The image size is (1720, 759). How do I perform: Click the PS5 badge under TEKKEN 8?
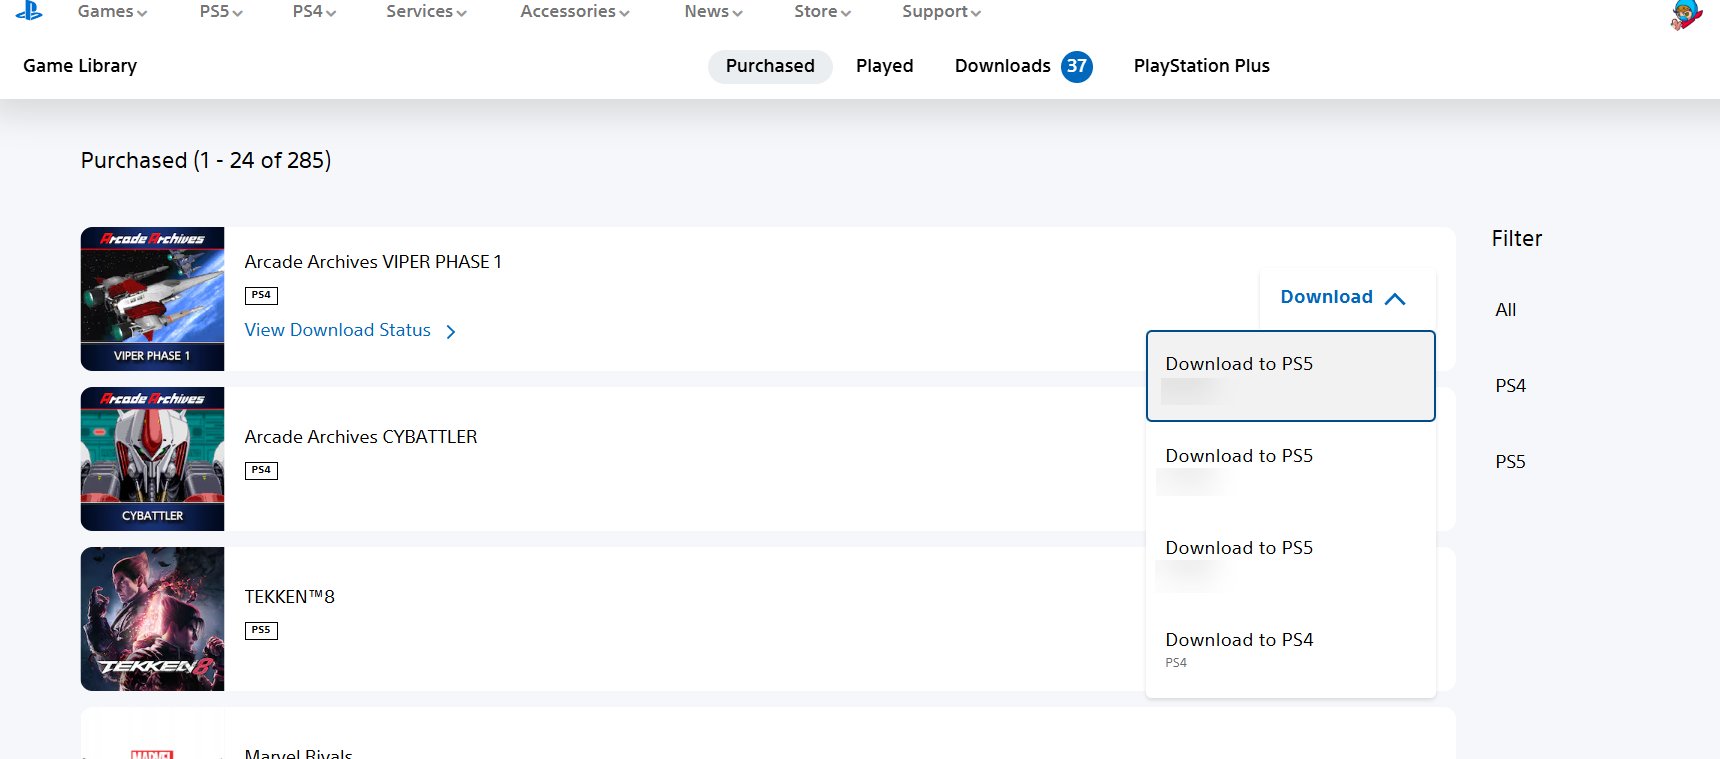pyautogui.click(x=261, y=630)
